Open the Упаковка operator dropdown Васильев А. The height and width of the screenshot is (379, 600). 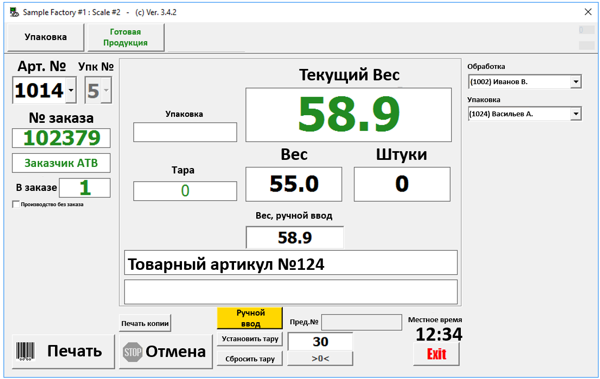(x=576, y=114)
